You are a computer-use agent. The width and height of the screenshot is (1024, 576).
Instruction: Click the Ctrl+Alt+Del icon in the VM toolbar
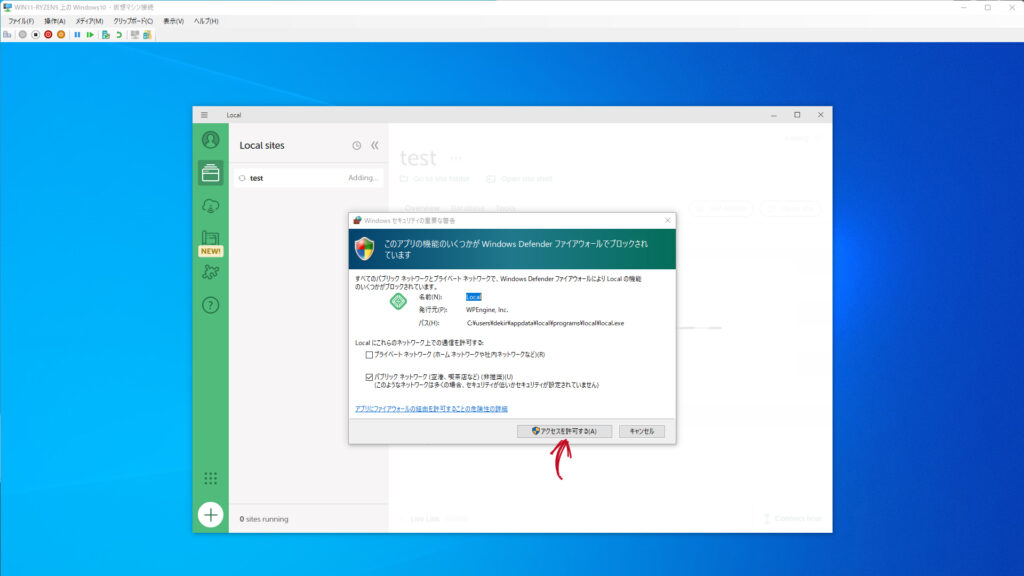point(7,35)
